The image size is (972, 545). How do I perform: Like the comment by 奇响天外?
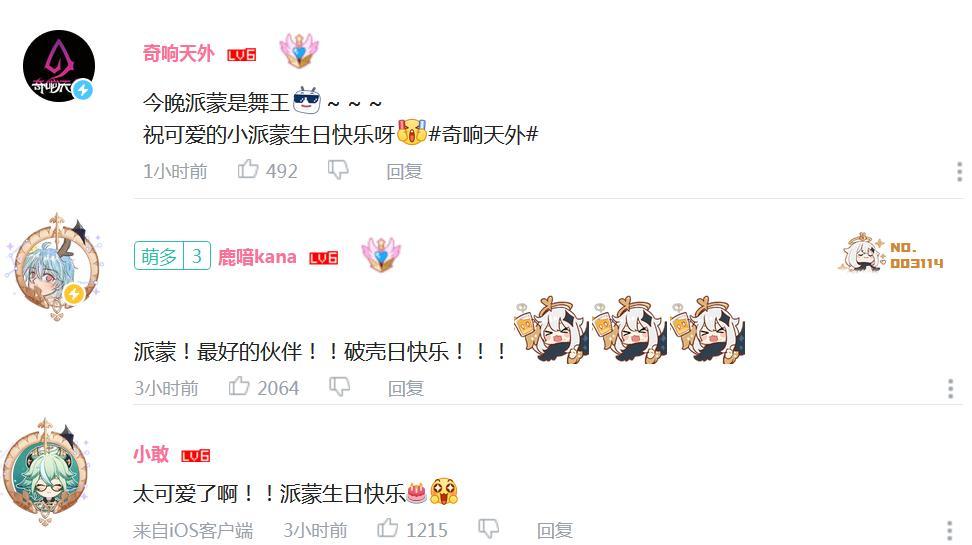coord(248,169)
